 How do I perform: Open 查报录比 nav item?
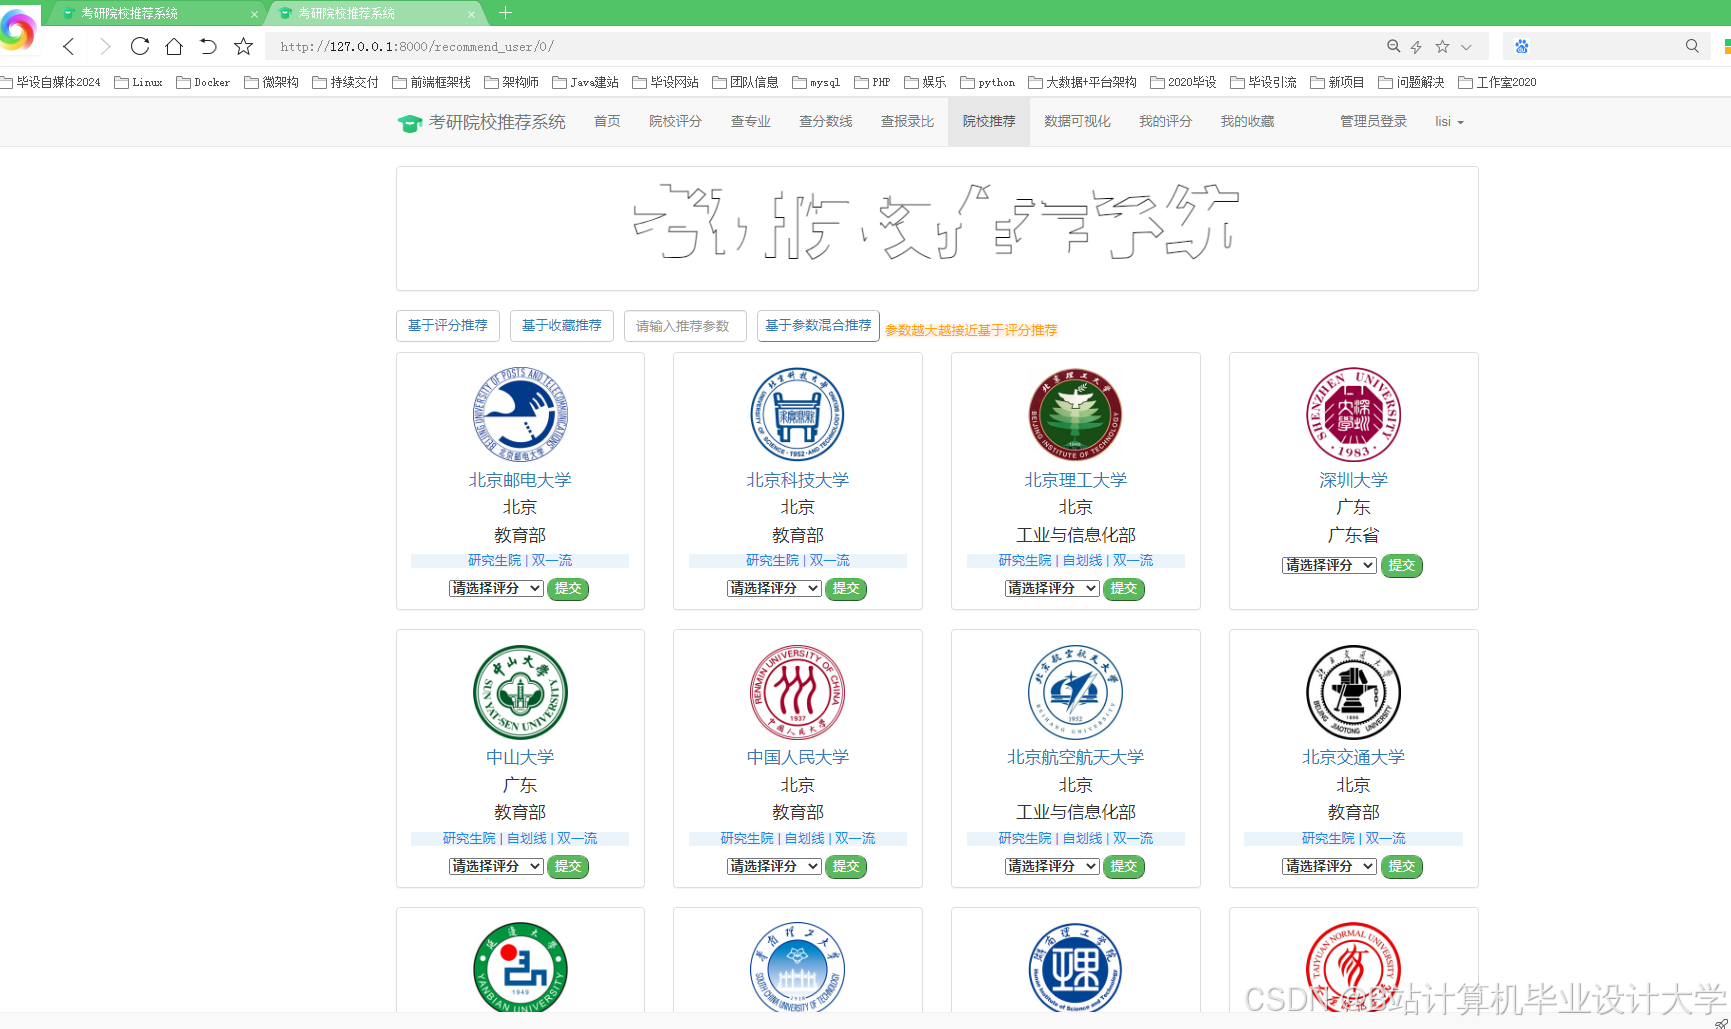[907, 122]
